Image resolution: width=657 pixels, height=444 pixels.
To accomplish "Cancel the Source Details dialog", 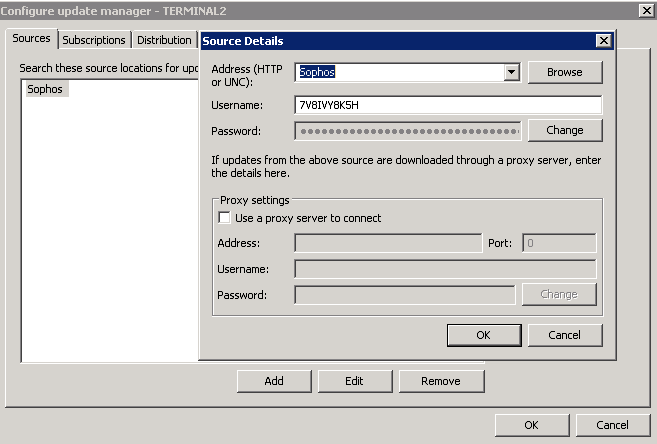I will (x=565, y=335).
